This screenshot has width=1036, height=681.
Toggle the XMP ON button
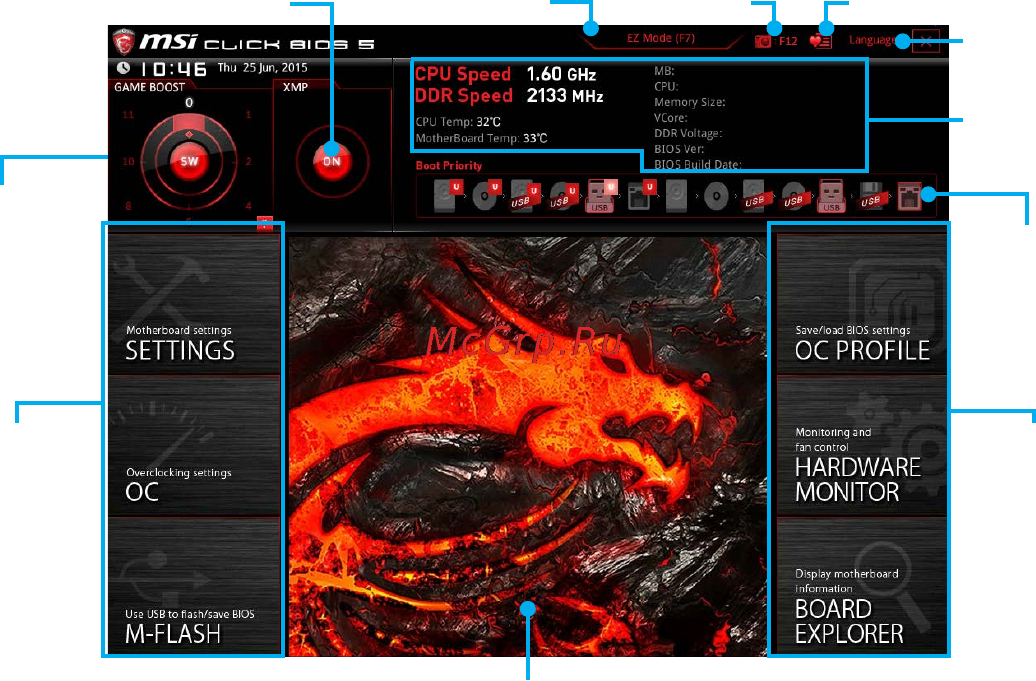tap(332, 161)
